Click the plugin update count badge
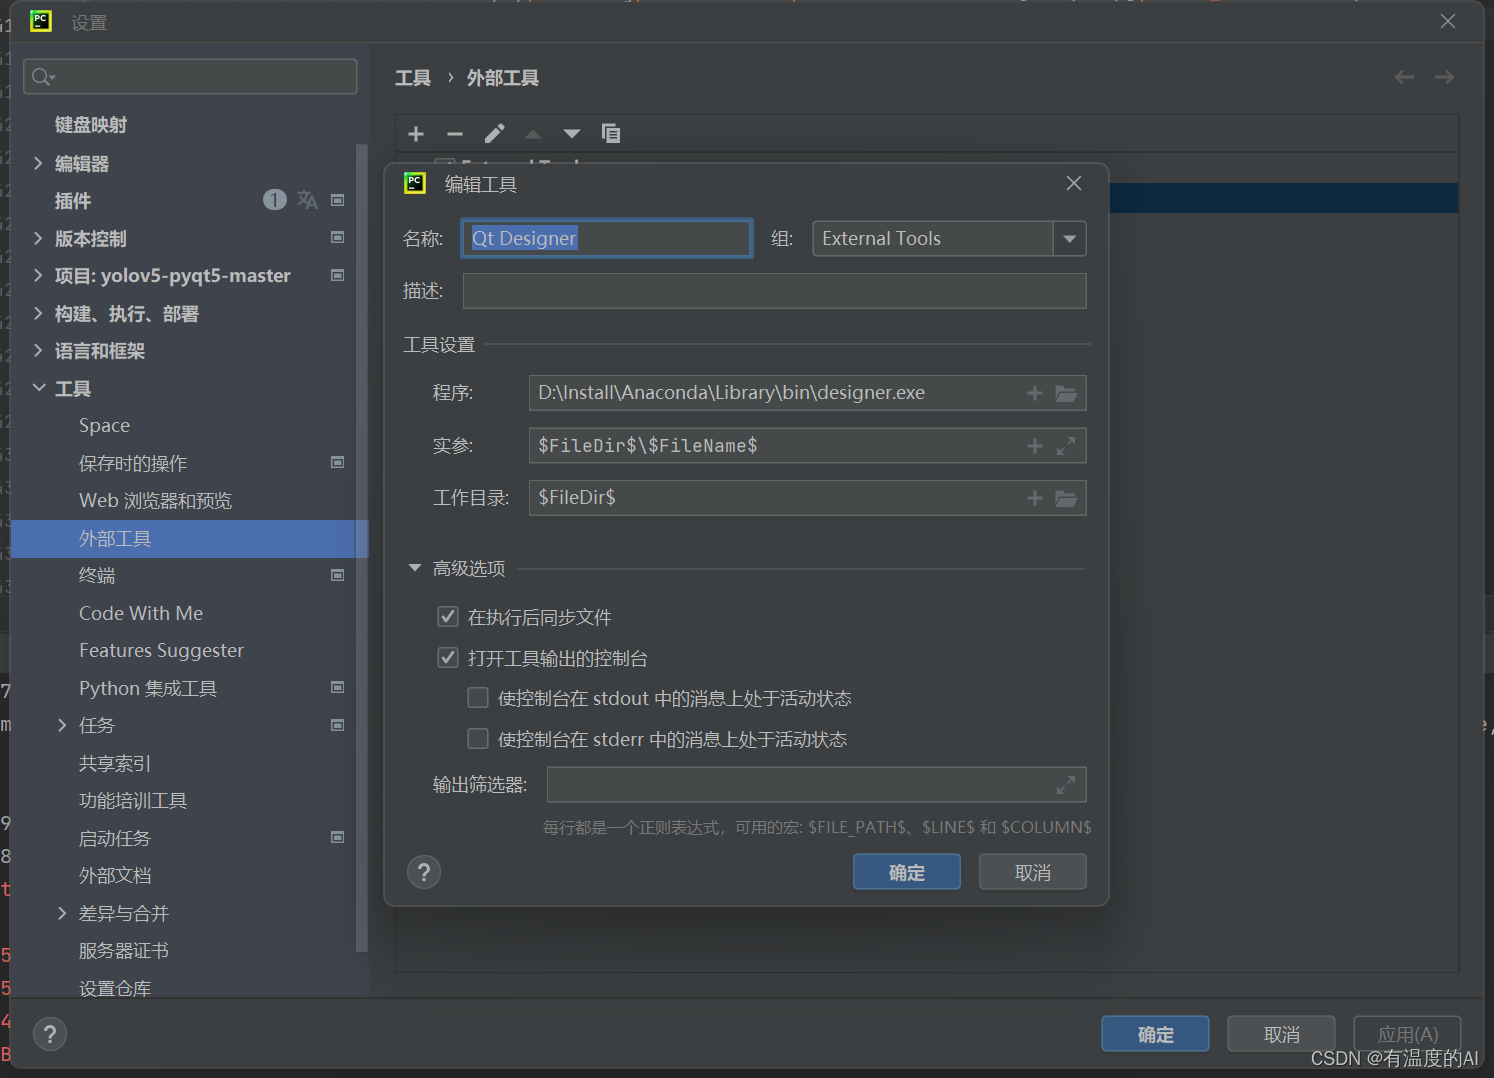This screenshot has width=1494, height=1078. click(274, 200)
